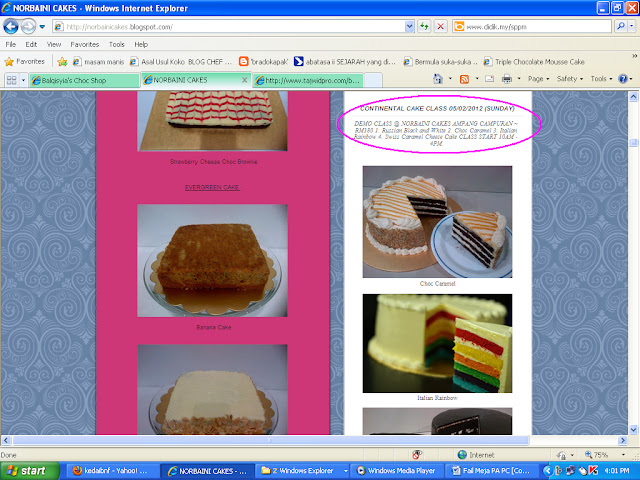This screenshot has height=480, width=640.
Task: Click the browser Back arrow button
Action: point(11,27)
